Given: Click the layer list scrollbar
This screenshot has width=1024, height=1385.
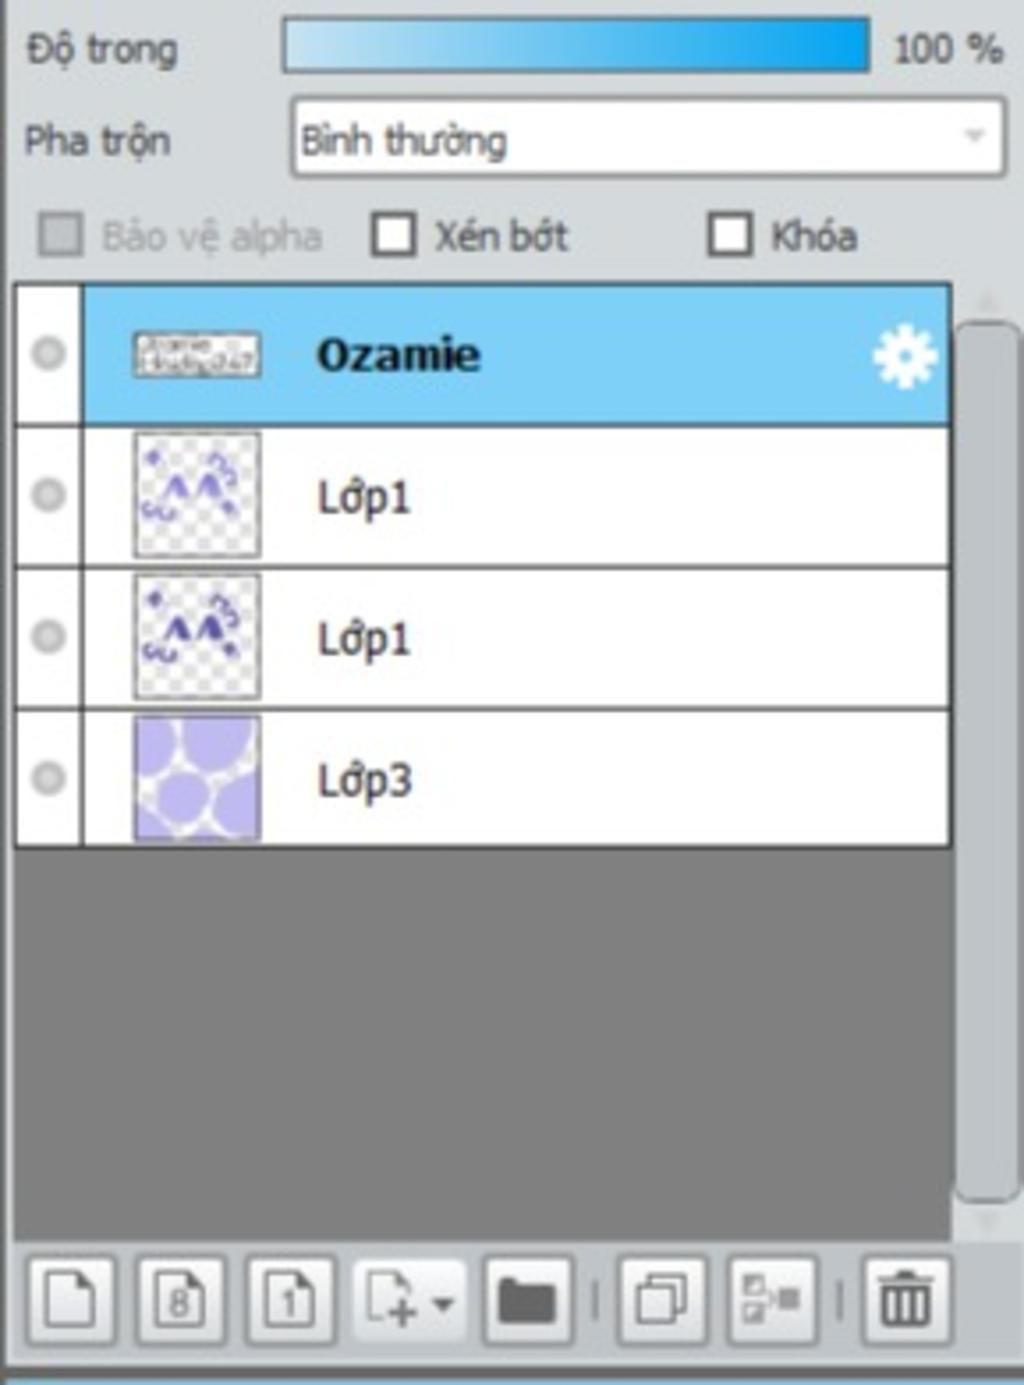Looking at the screenshot, I should [987, 760].
